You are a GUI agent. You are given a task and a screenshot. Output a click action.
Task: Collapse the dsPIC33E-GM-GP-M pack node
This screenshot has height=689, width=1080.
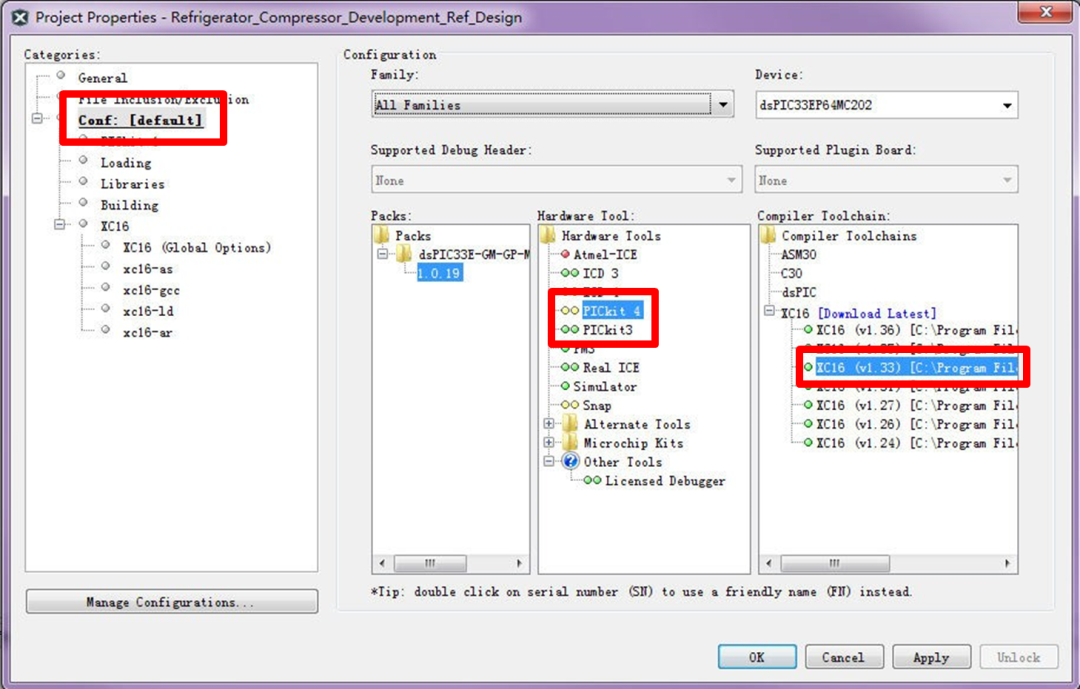383,254
